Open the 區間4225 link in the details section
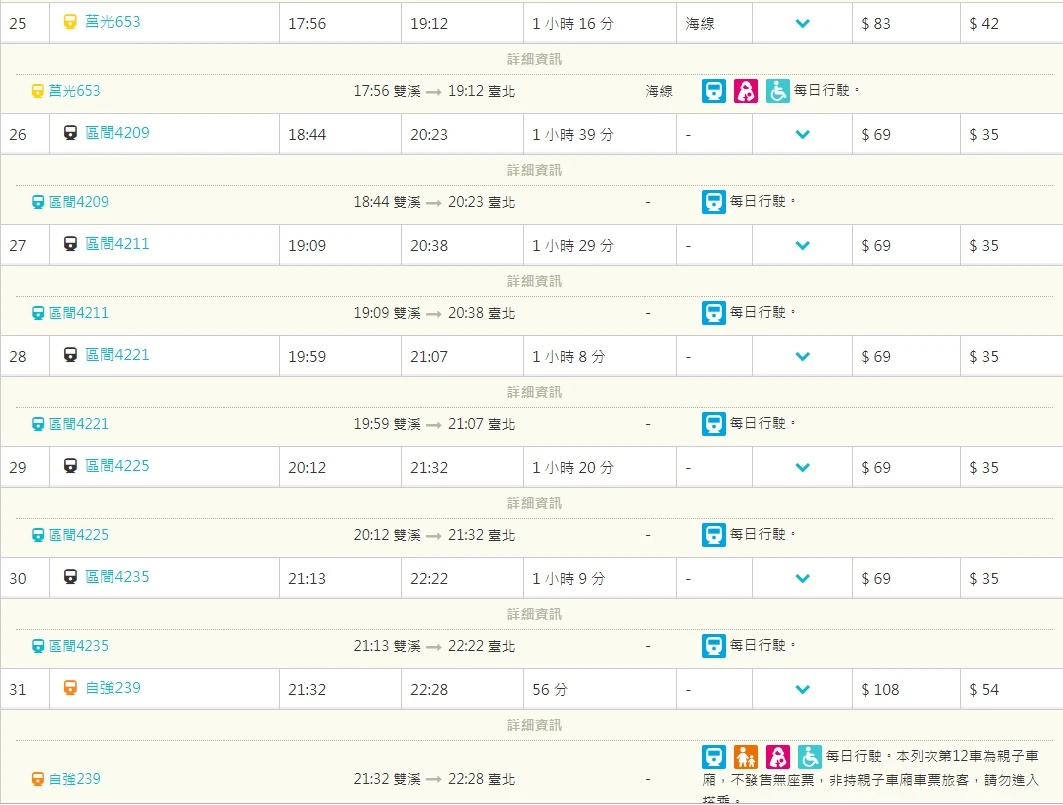 79,535
